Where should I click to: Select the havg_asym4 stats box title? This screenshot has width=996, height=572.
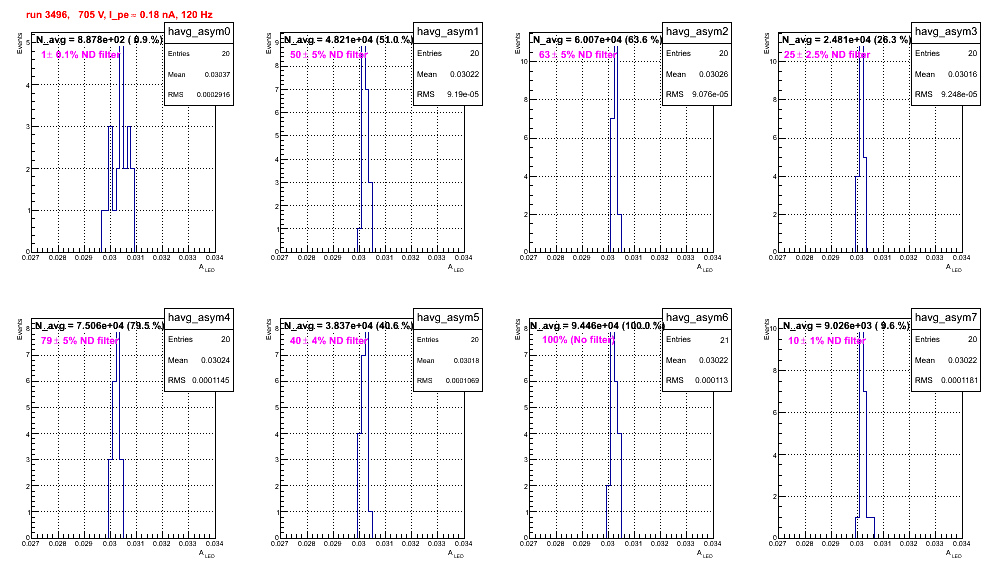click(199, 318)
